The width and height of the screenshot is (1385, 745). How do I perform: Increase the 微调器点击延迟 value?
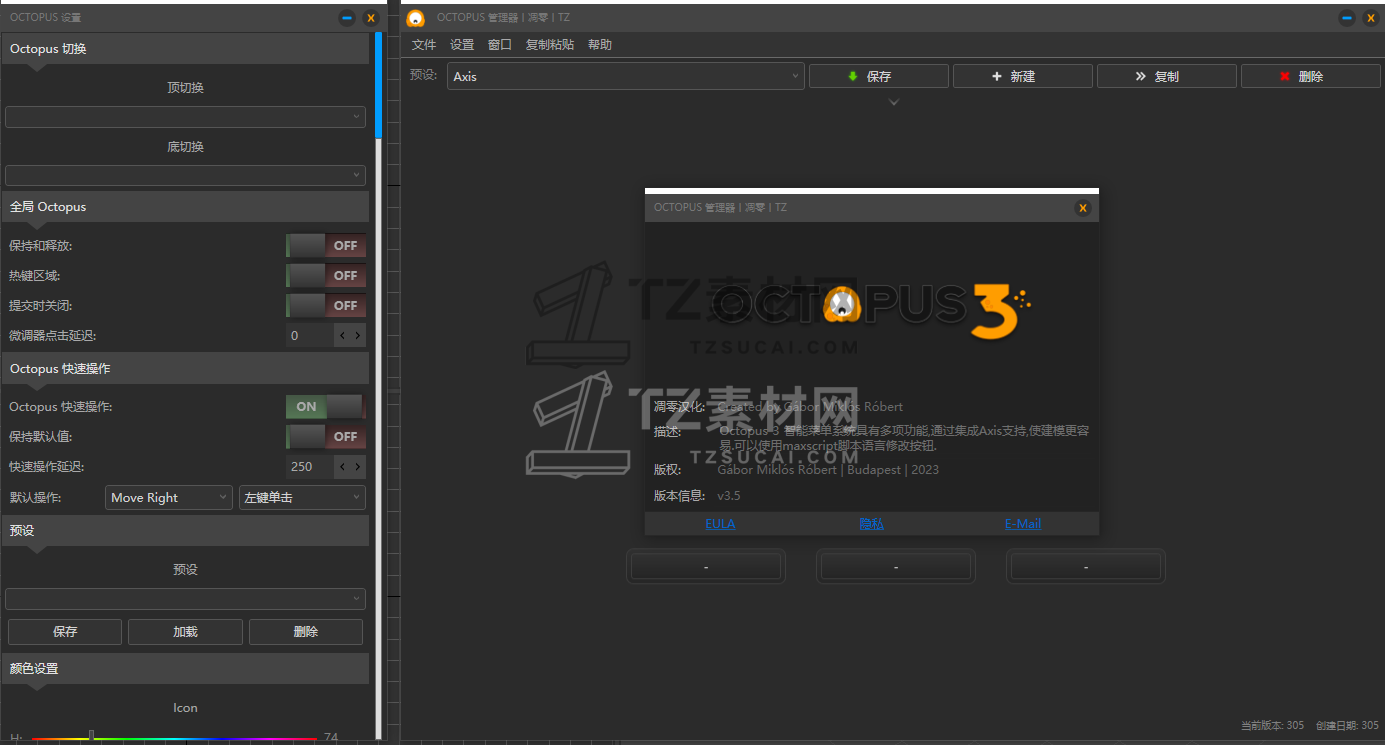coord(358,336)
